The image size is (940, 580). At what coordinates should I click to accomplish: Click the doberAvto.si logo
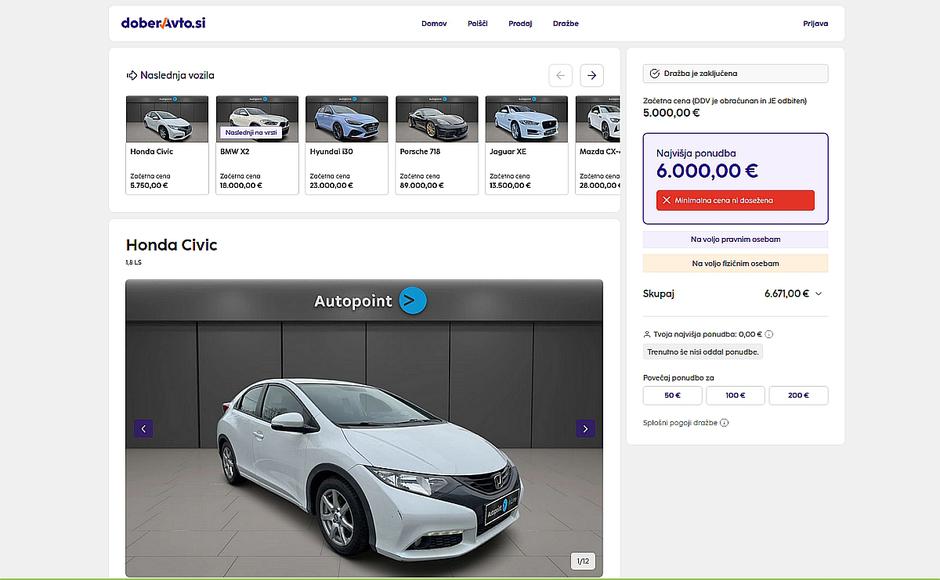tap(163, 23)
